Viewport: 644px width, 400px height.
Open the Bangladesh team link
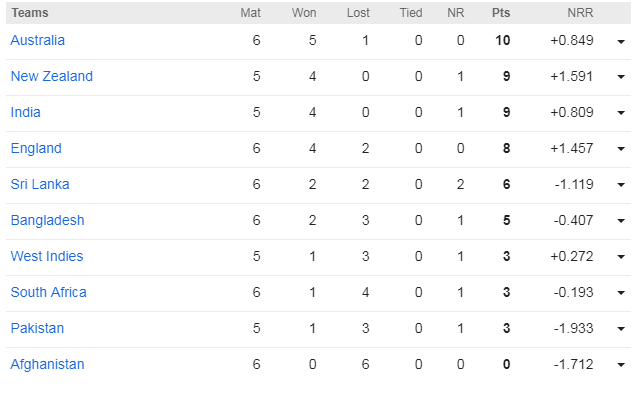47,221
